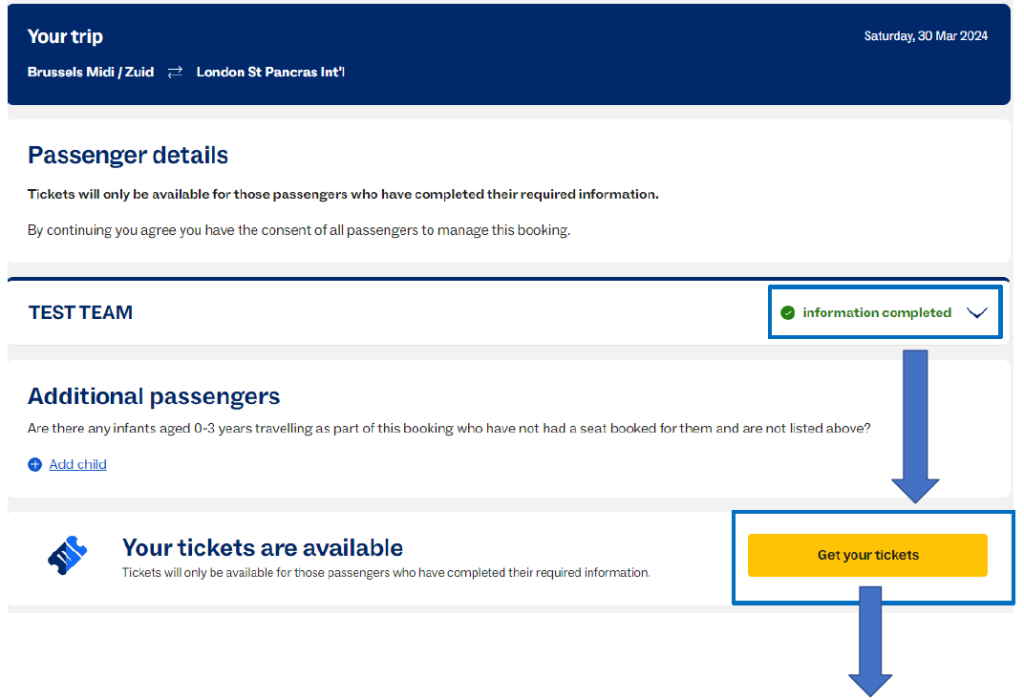
Task: Click the infants aged 0-3 question text
Action: [x=449, y=428]
